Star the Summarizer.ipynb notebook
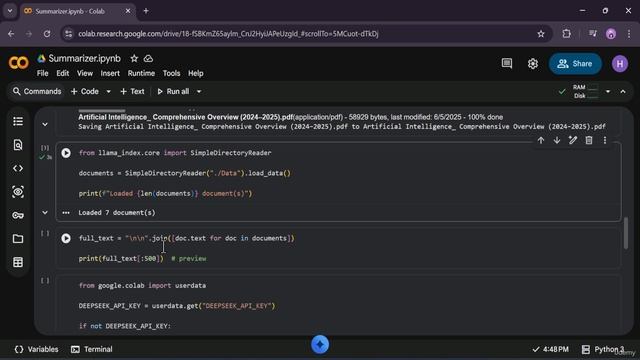The width and height of the screenshot is (640, 360). pos(134,59)
